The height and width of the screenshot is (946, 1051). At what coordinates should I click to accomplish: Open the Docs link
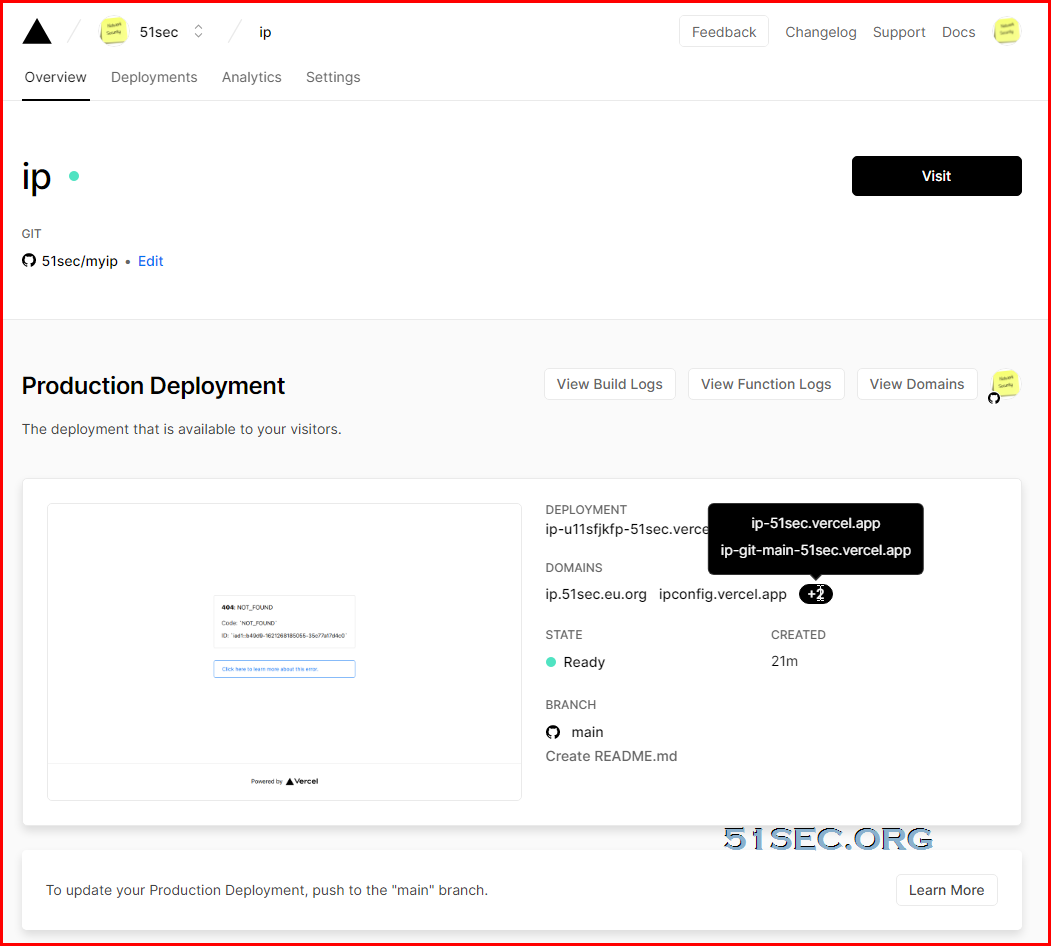pos(959,32)
